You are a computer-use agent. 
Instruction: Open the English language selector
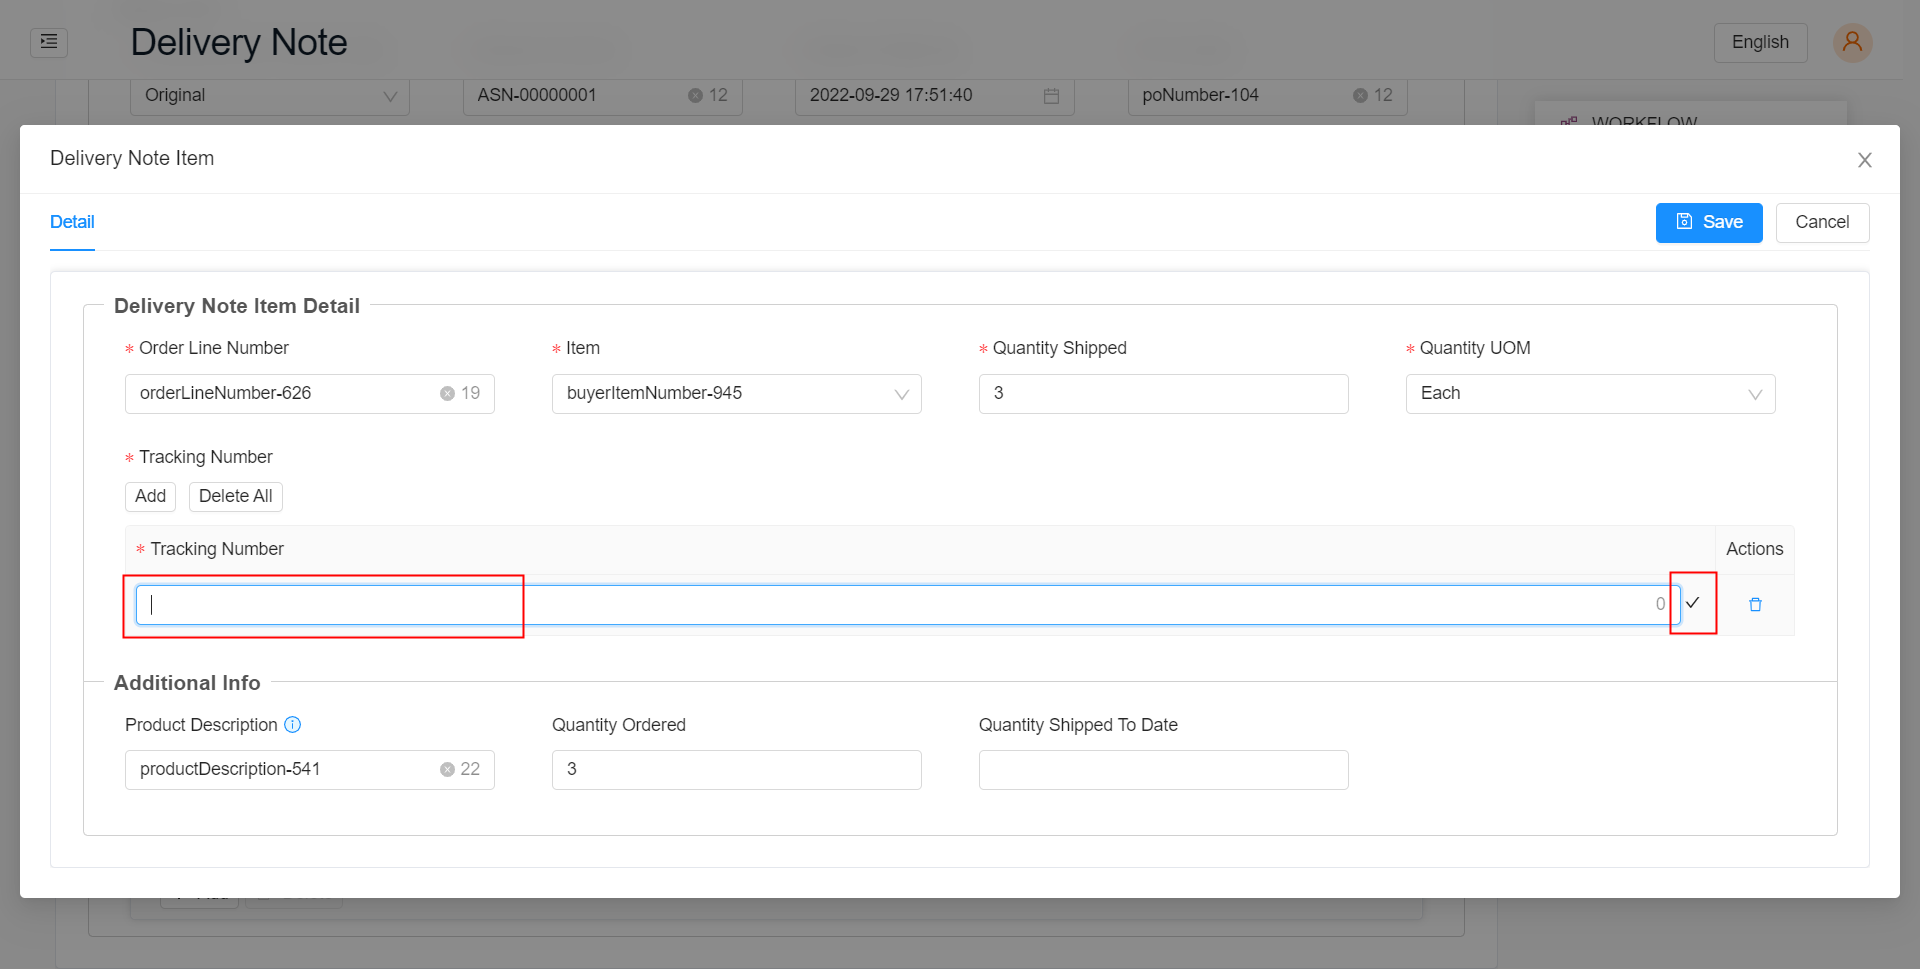pos(1760,42)
